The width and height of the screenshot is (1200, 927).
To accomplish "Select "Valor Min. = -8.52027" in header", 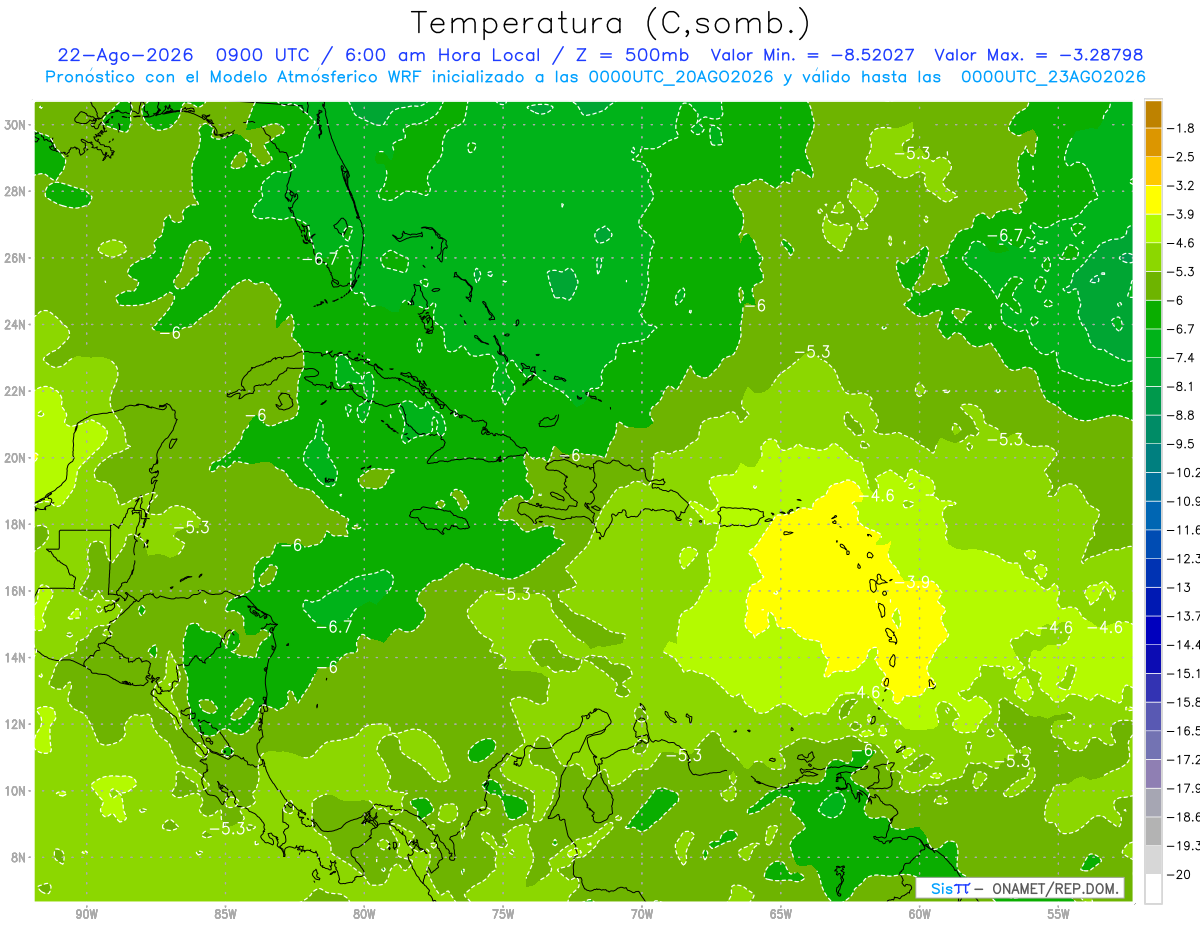I will [x=813, y=55].
